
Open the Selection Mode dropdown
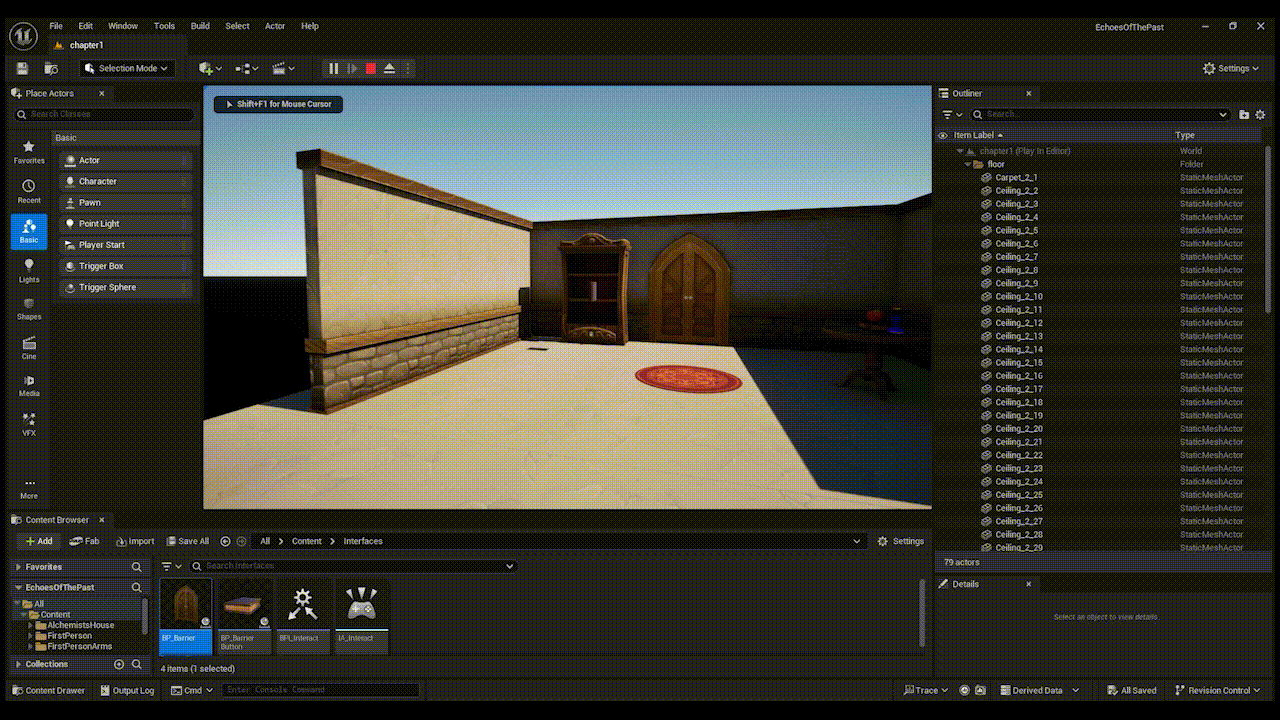[x=127, y=68]
